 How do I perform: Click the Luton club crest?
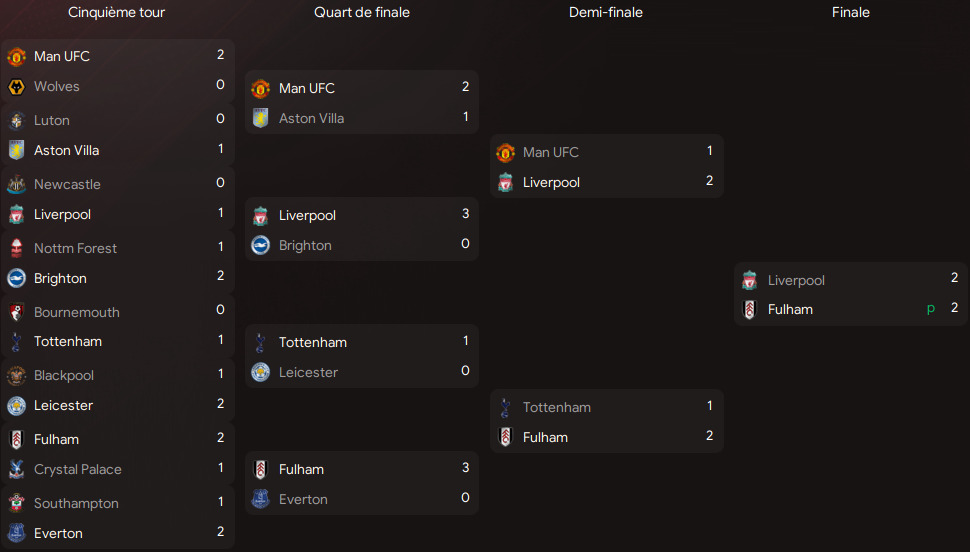[16, 120]
